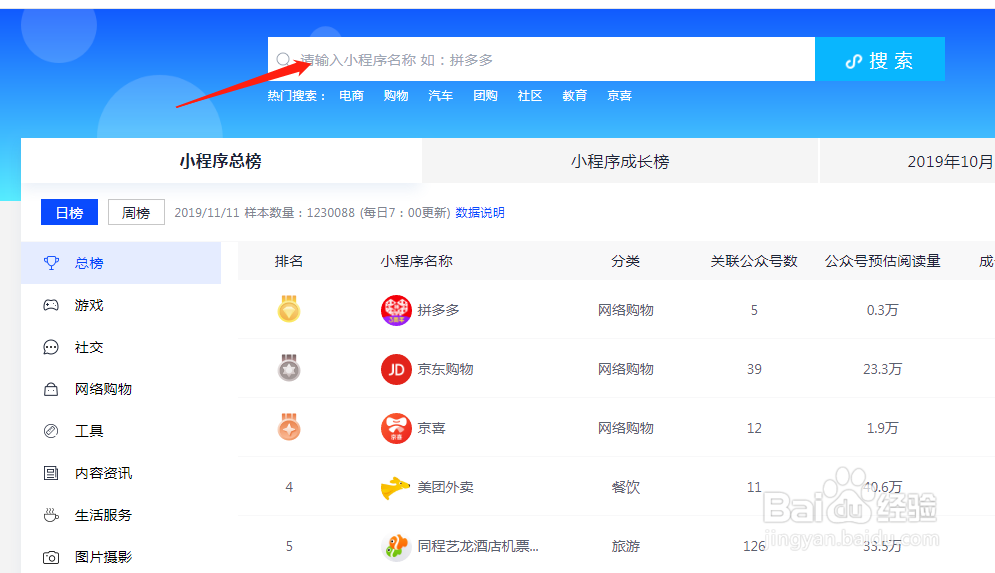Screen dimensions: 995x573
Task: Open 拼多多 mini program name
Action: point(438,310)
